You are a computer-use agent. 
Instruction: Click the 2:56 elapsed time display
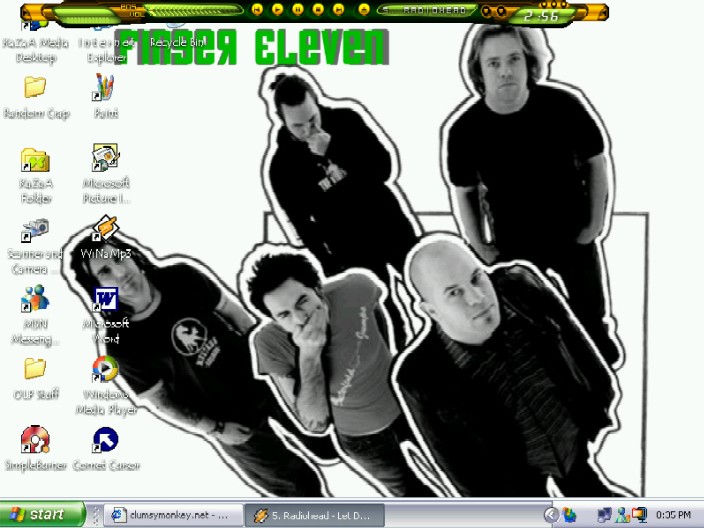(541, 16)
